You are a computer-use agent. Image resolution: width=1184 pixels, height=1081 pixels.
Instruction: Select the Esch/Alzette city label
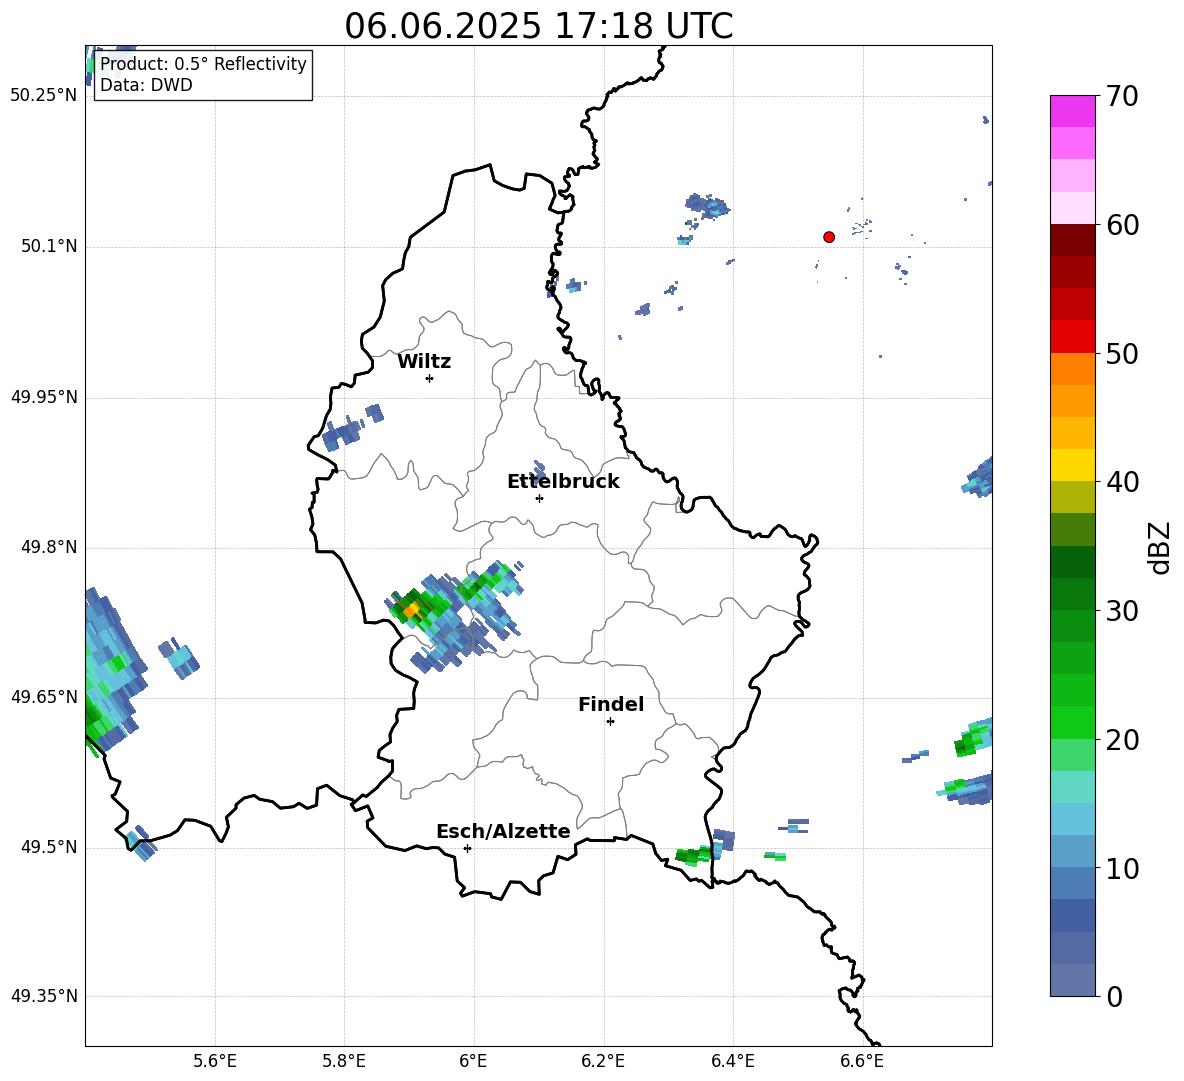coord(503,831)
